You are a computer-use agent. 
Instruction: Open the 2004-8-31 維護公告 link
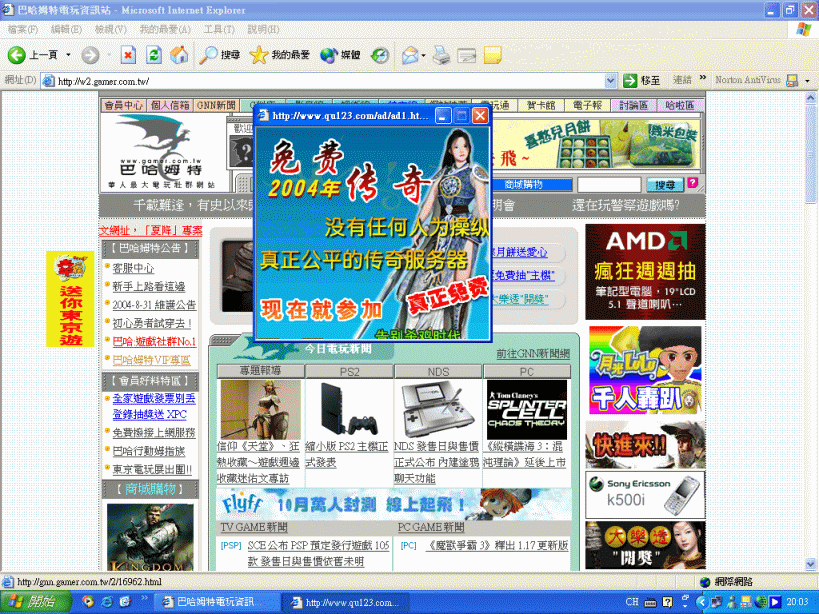coord(154,305)
